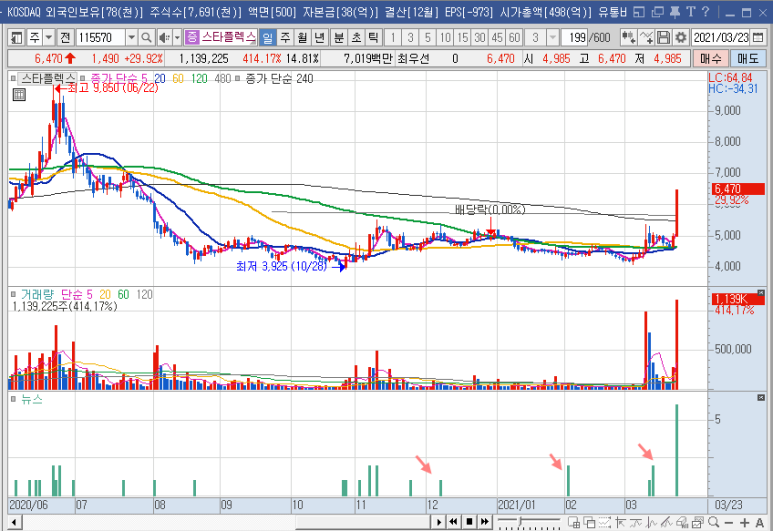The image size is (773, 531).
Task: Select the tick (틱) chart period toggle
Action: (374, 37)
